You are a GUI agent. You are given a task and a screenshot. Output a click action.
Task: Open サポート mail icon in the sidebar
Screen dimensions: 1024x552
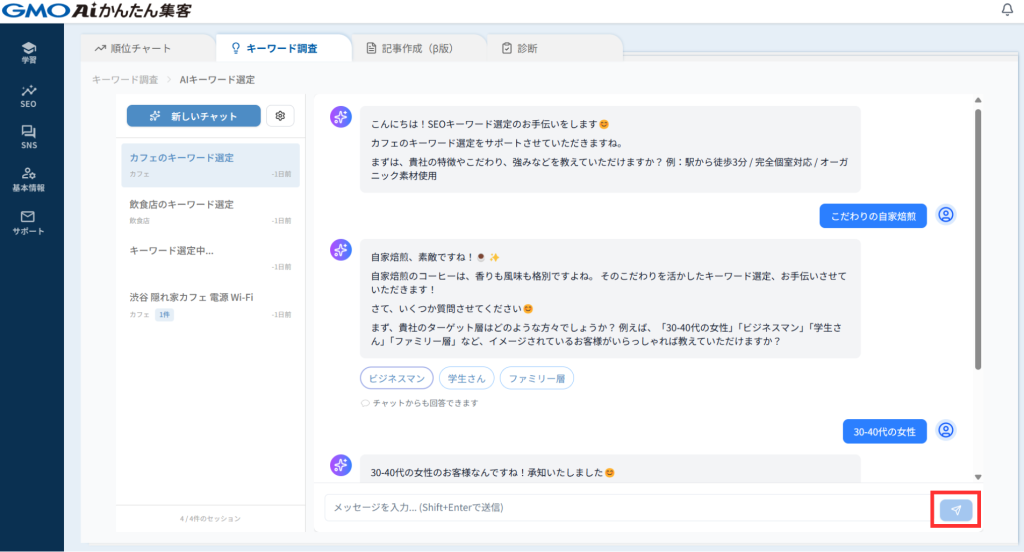coord(28,222)
